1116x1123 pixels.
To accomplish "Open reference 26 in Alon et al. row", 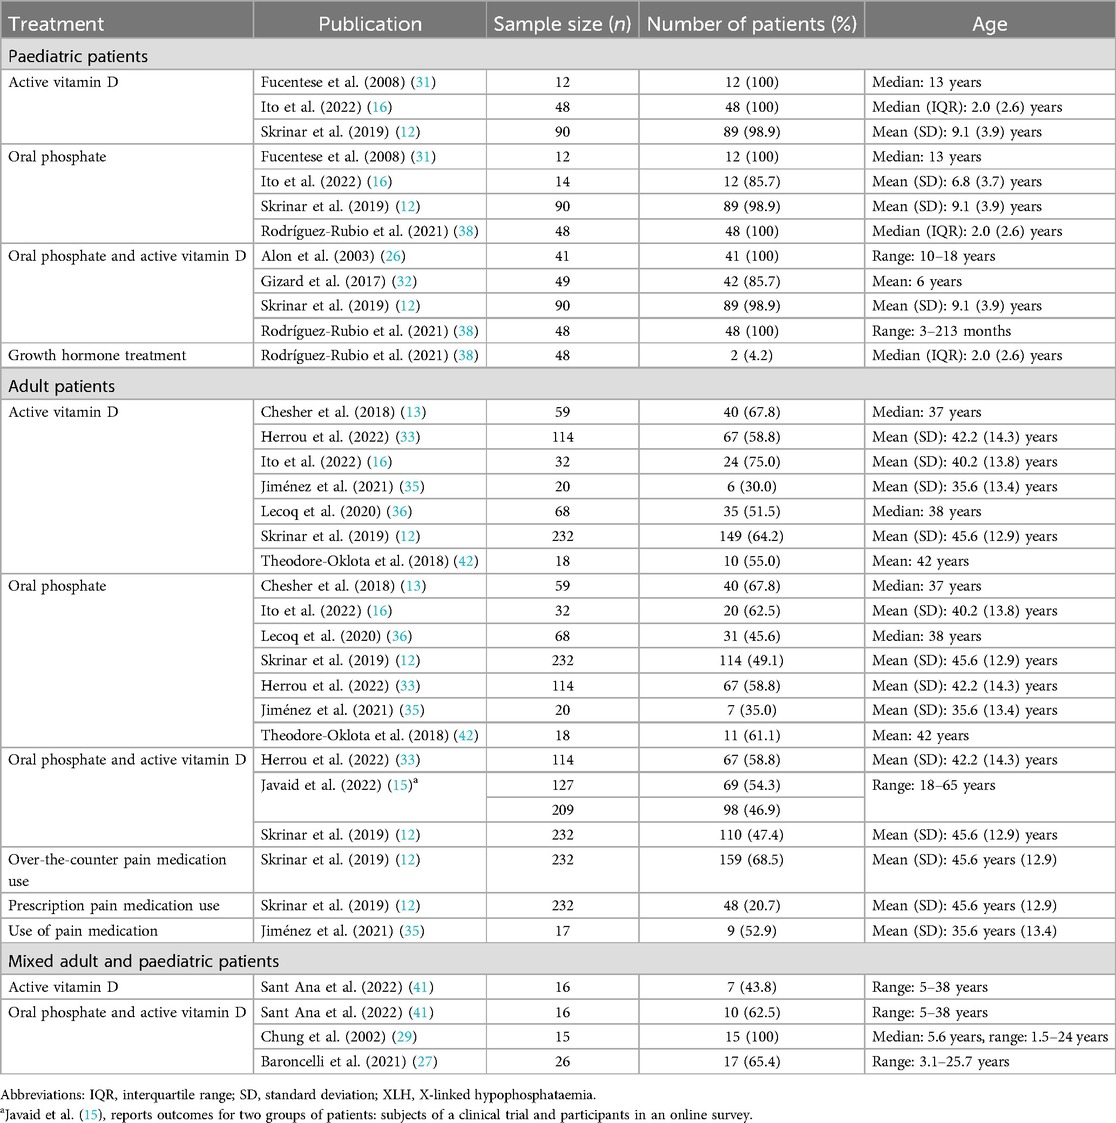I will [x=393, y=256].
